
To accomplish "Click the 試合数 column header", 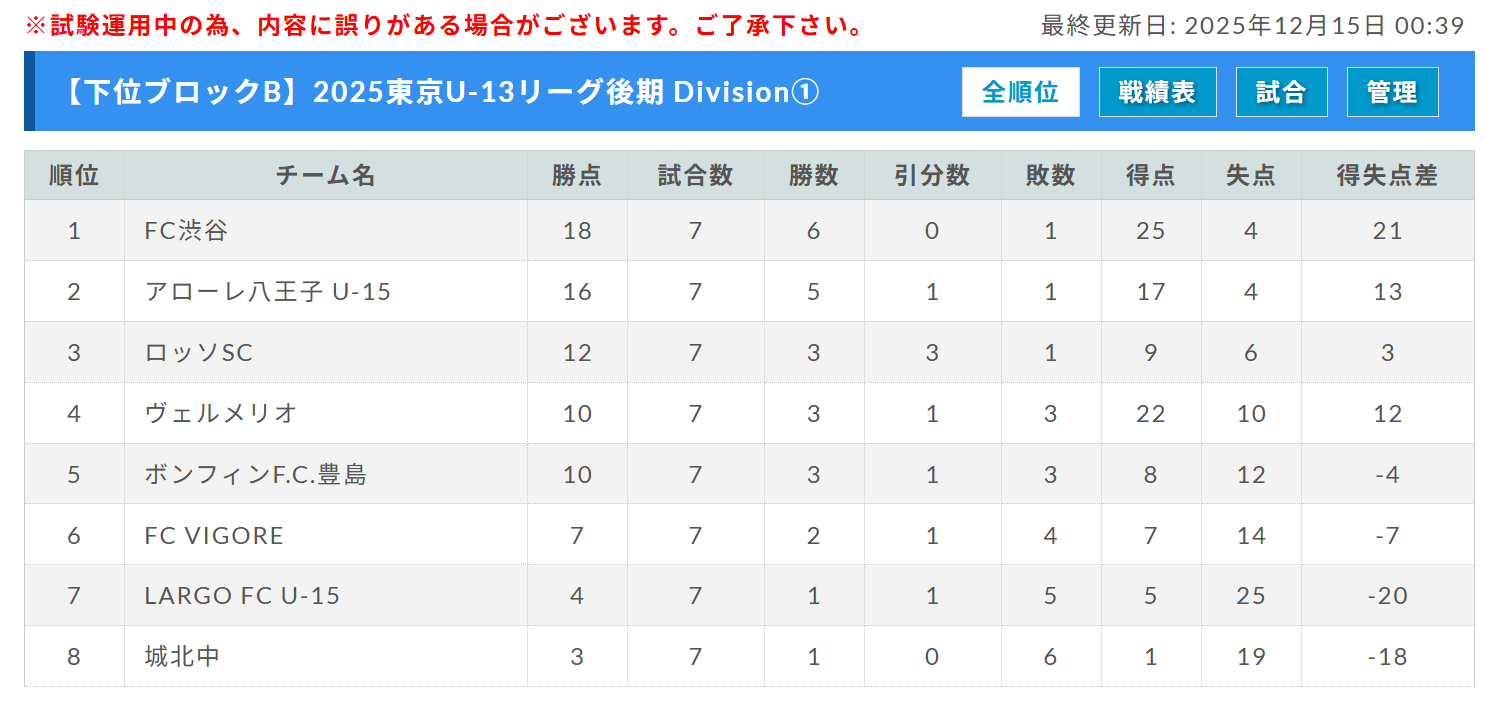I will click(x=695, y=176).
